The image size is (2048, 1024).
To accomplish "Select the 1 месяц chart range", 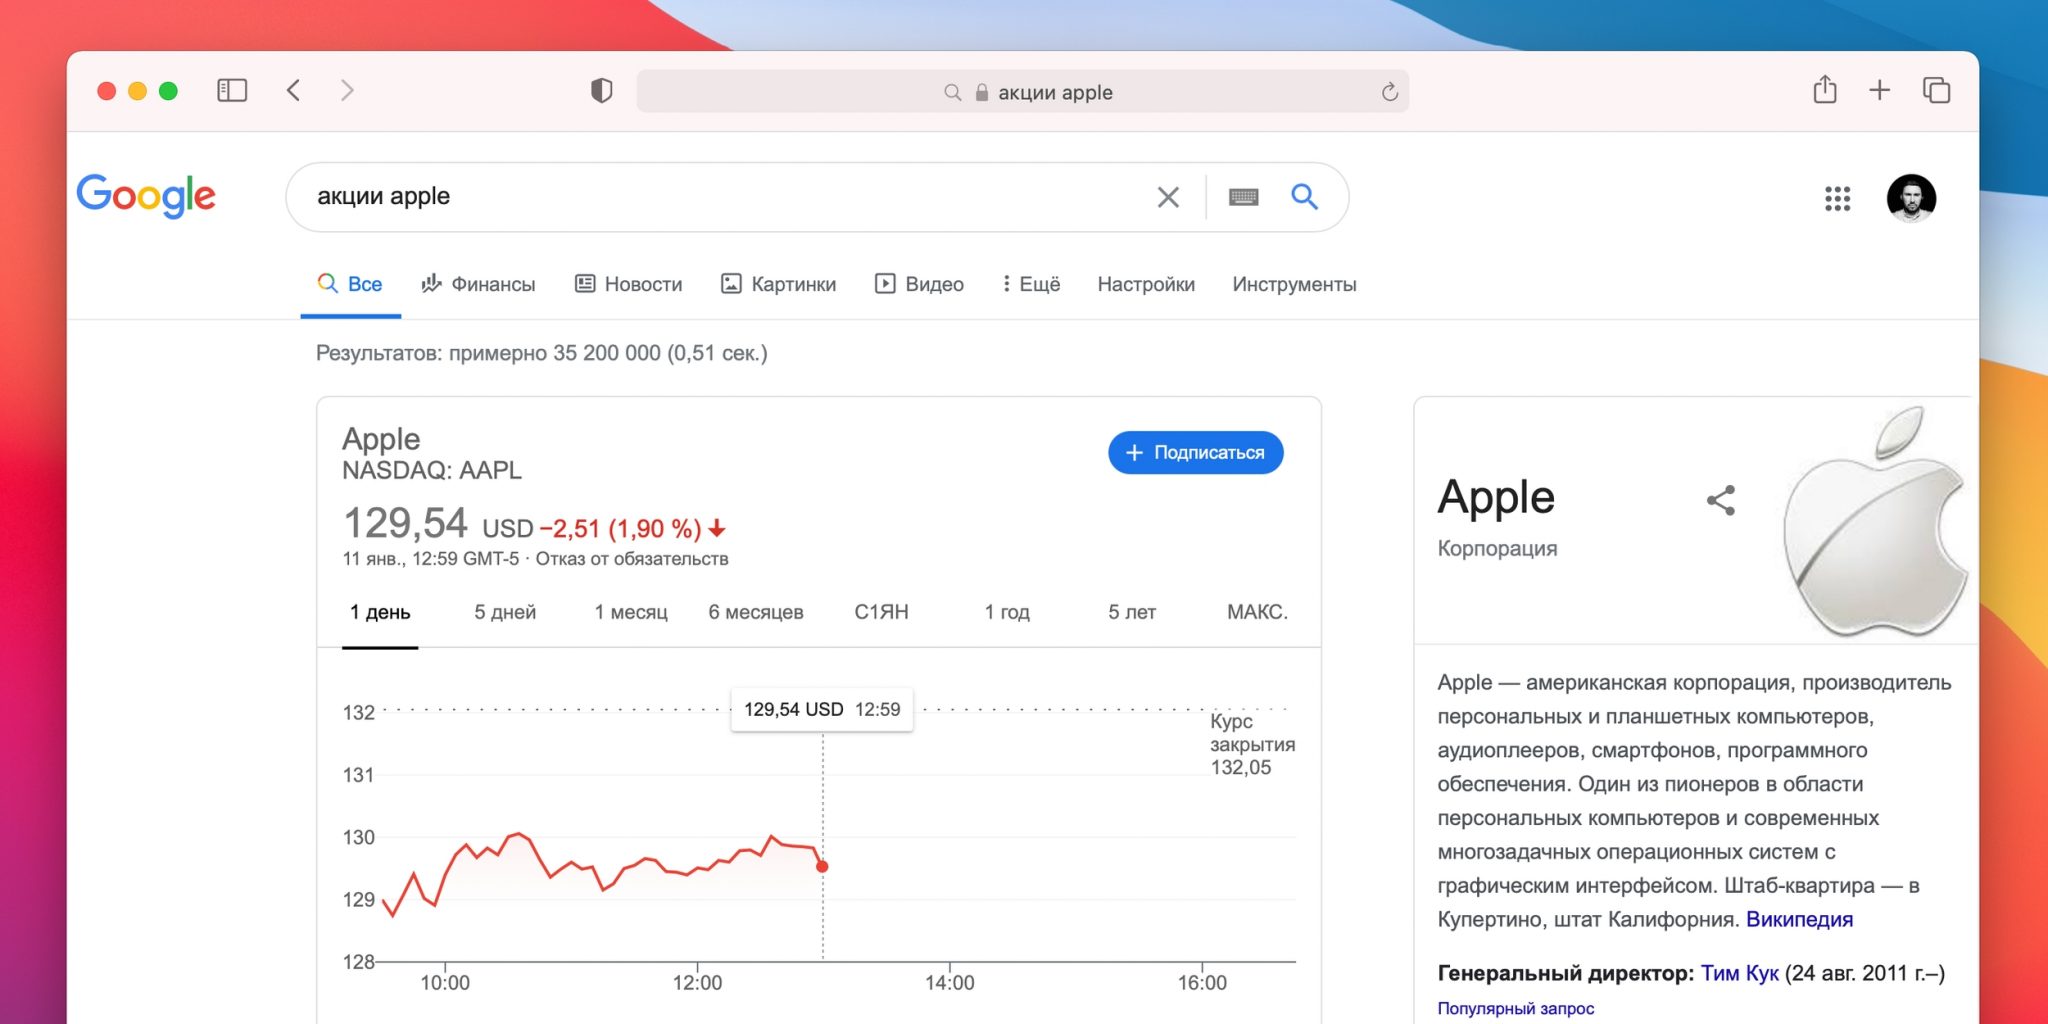I will (x=631, y=612).
